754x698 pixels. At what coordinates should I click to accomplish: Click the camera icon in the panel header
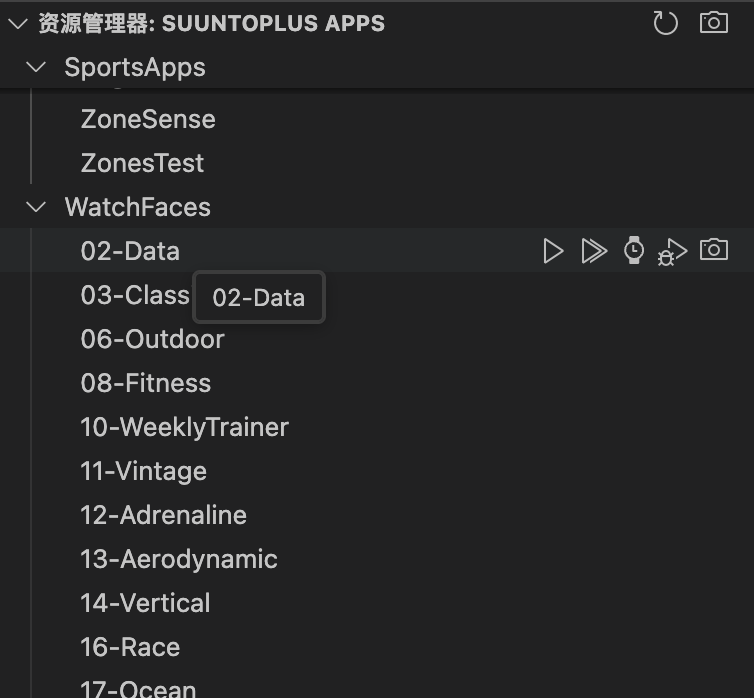[x=714, y=22]
